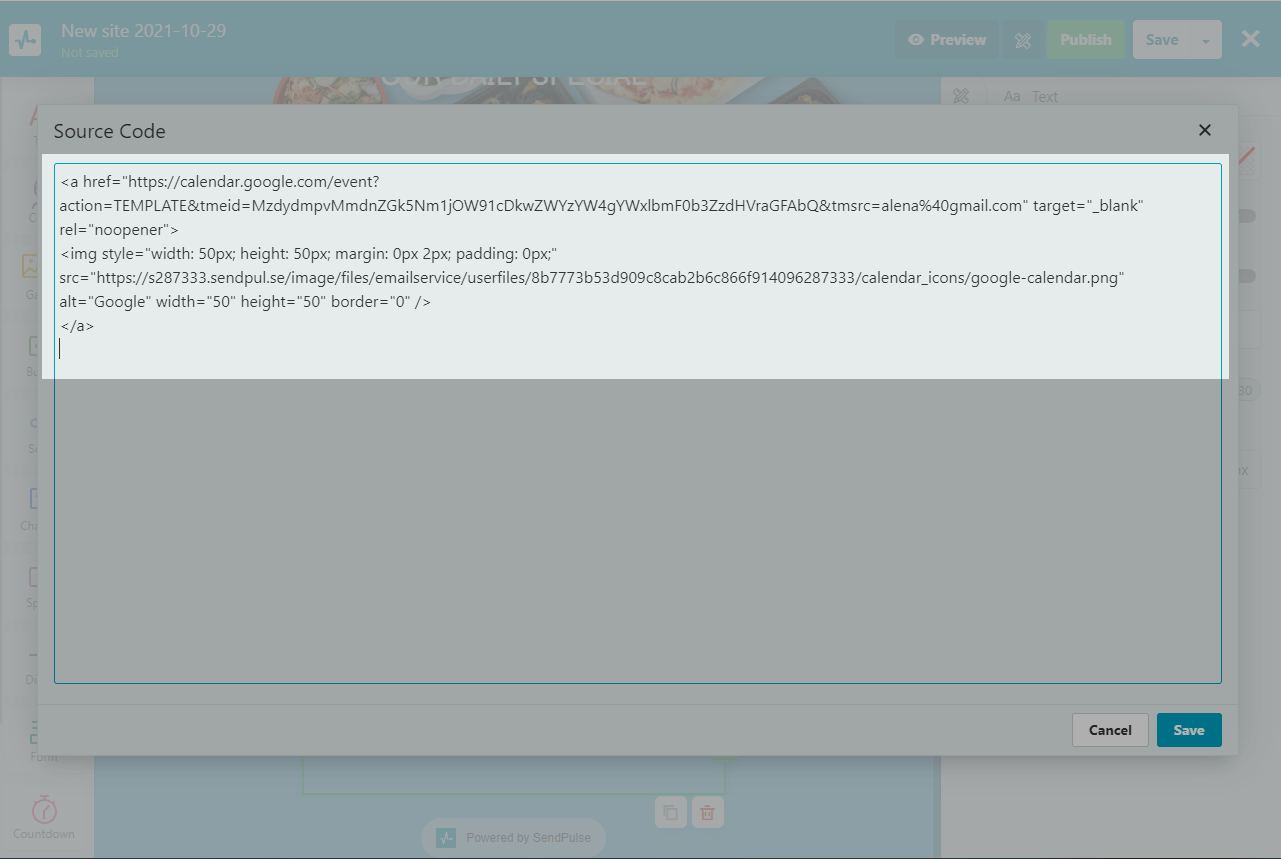Close the Source Code dialog
The width and height of the screenshot is (1281, 859).
point(1204,130)
